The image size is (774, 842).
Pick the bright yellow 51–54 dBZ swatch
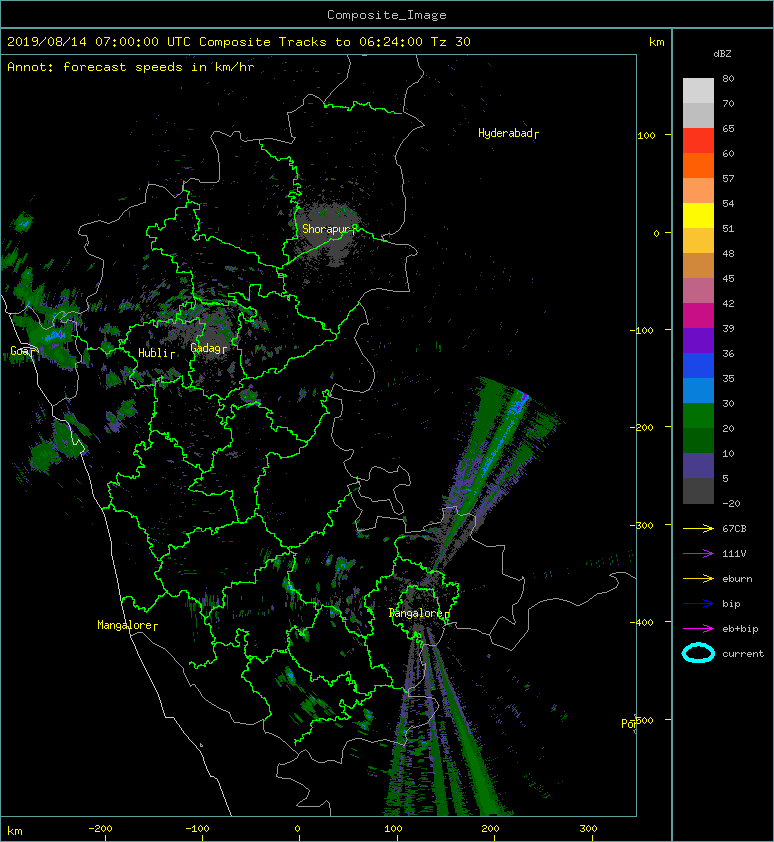698,215
